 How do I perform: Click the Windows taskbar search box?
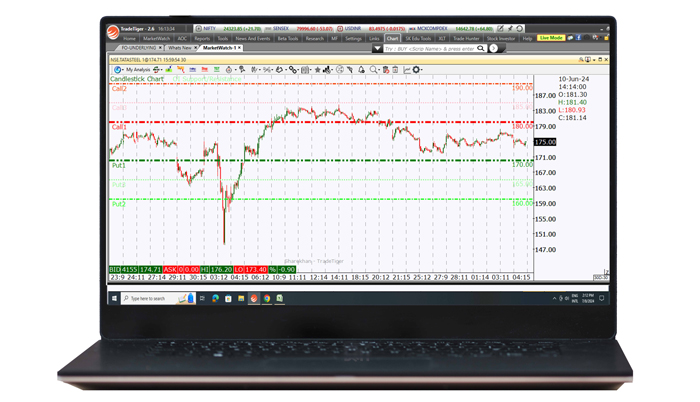(x=158, y=298)
